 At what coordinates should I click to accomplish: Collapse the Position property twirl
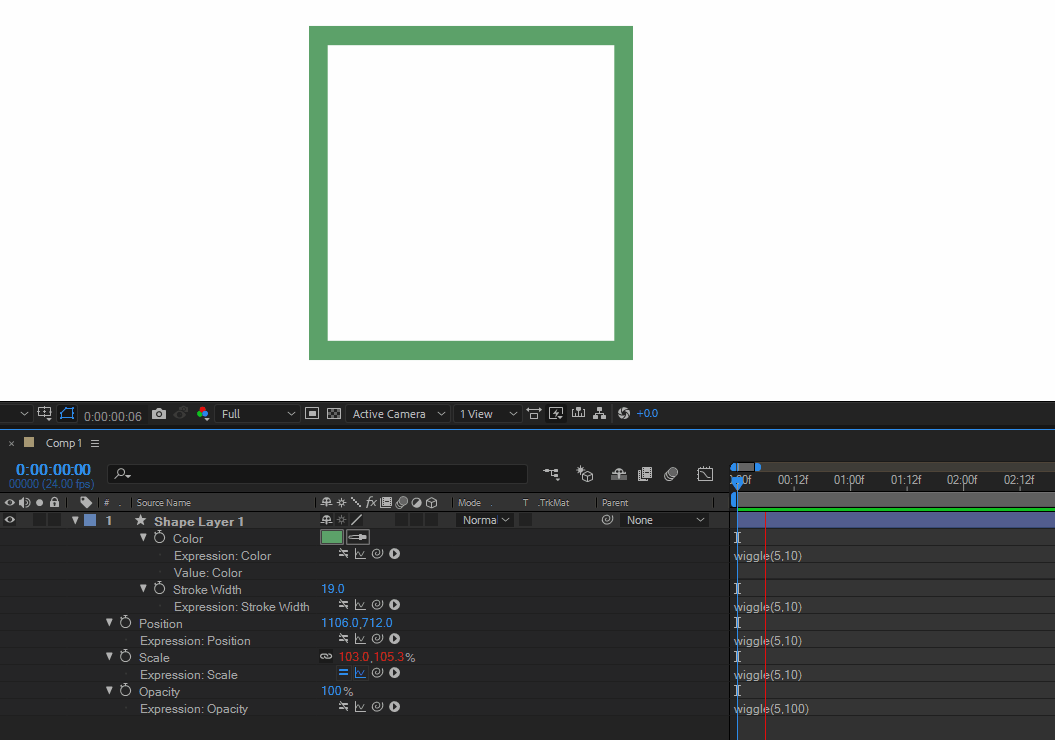coord(109,622)
